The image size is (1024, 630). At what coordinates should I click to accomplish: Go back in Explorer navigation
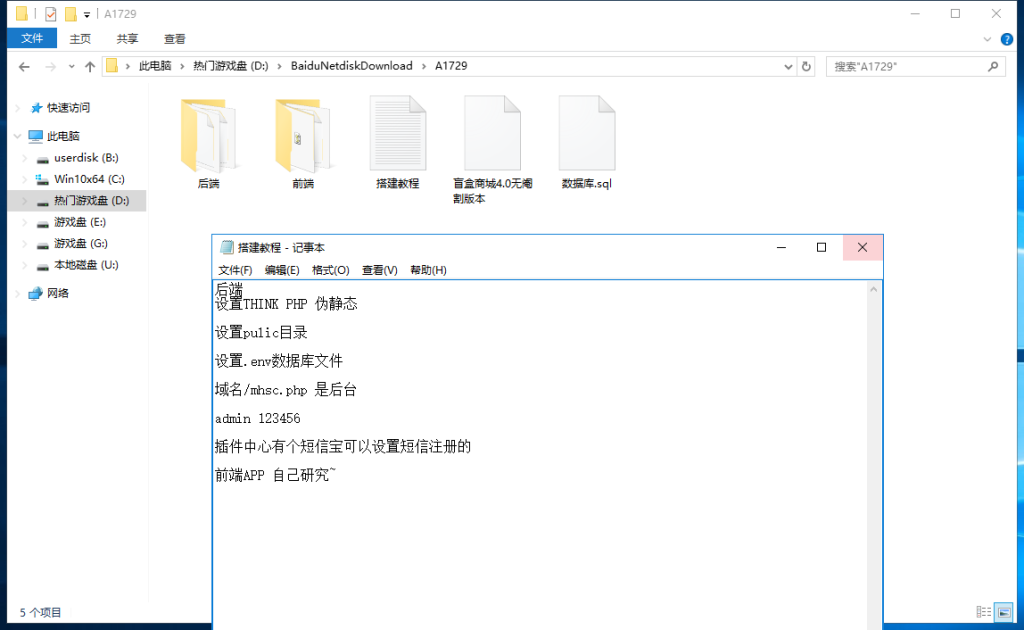[24, 67]
